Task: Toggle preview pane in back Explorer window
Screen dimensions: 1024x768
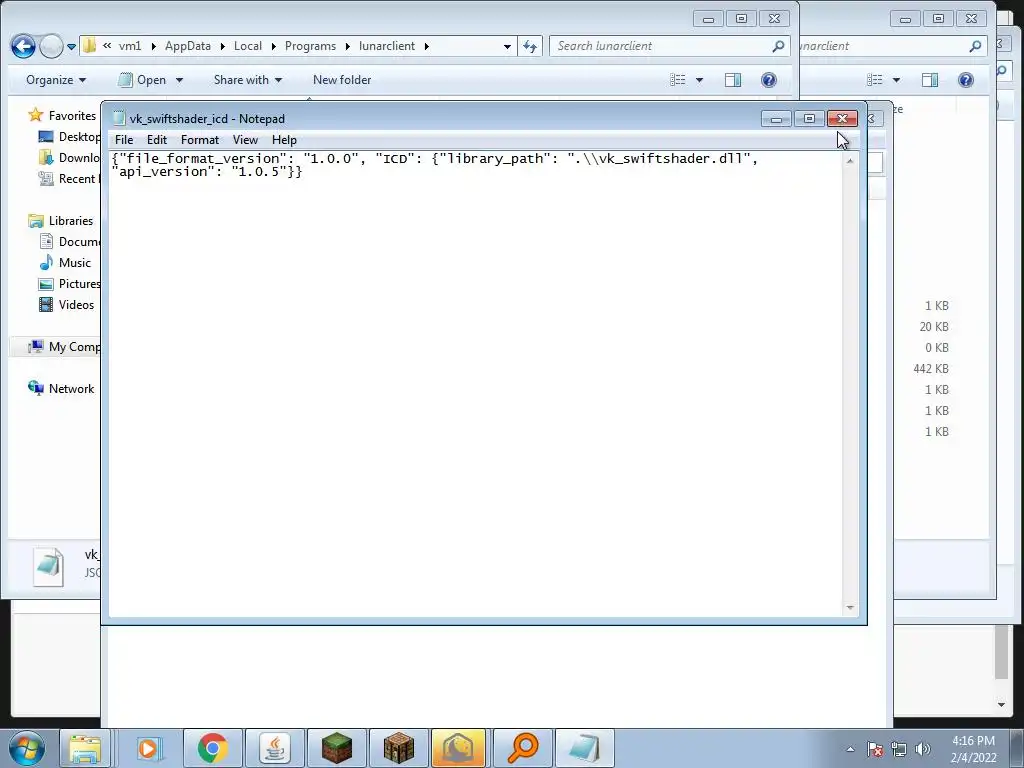Action: [x=930, y=80]
